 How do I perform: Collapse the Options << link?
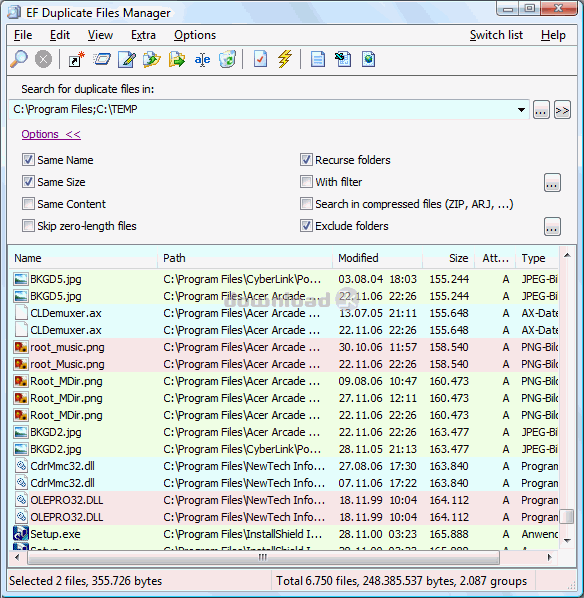[x=51, y=135]
